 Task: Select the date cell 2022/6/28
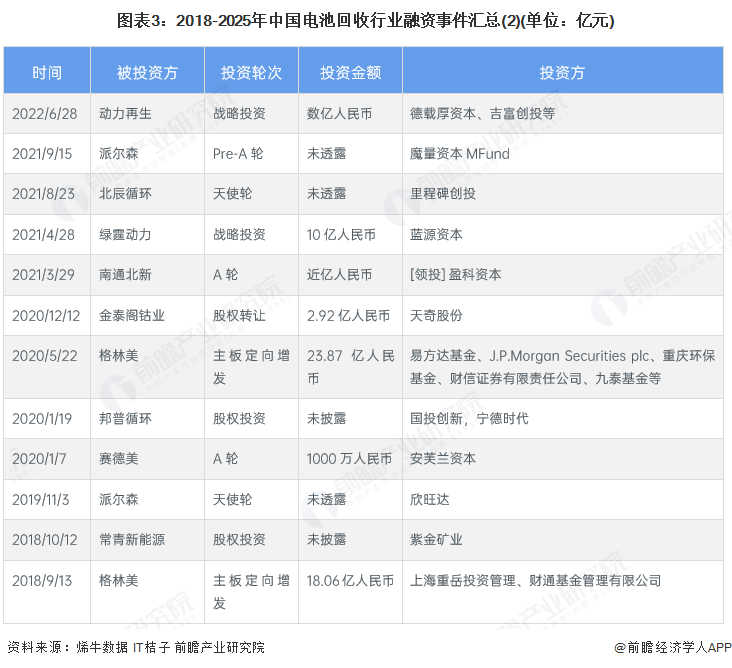tap(47, 113)
